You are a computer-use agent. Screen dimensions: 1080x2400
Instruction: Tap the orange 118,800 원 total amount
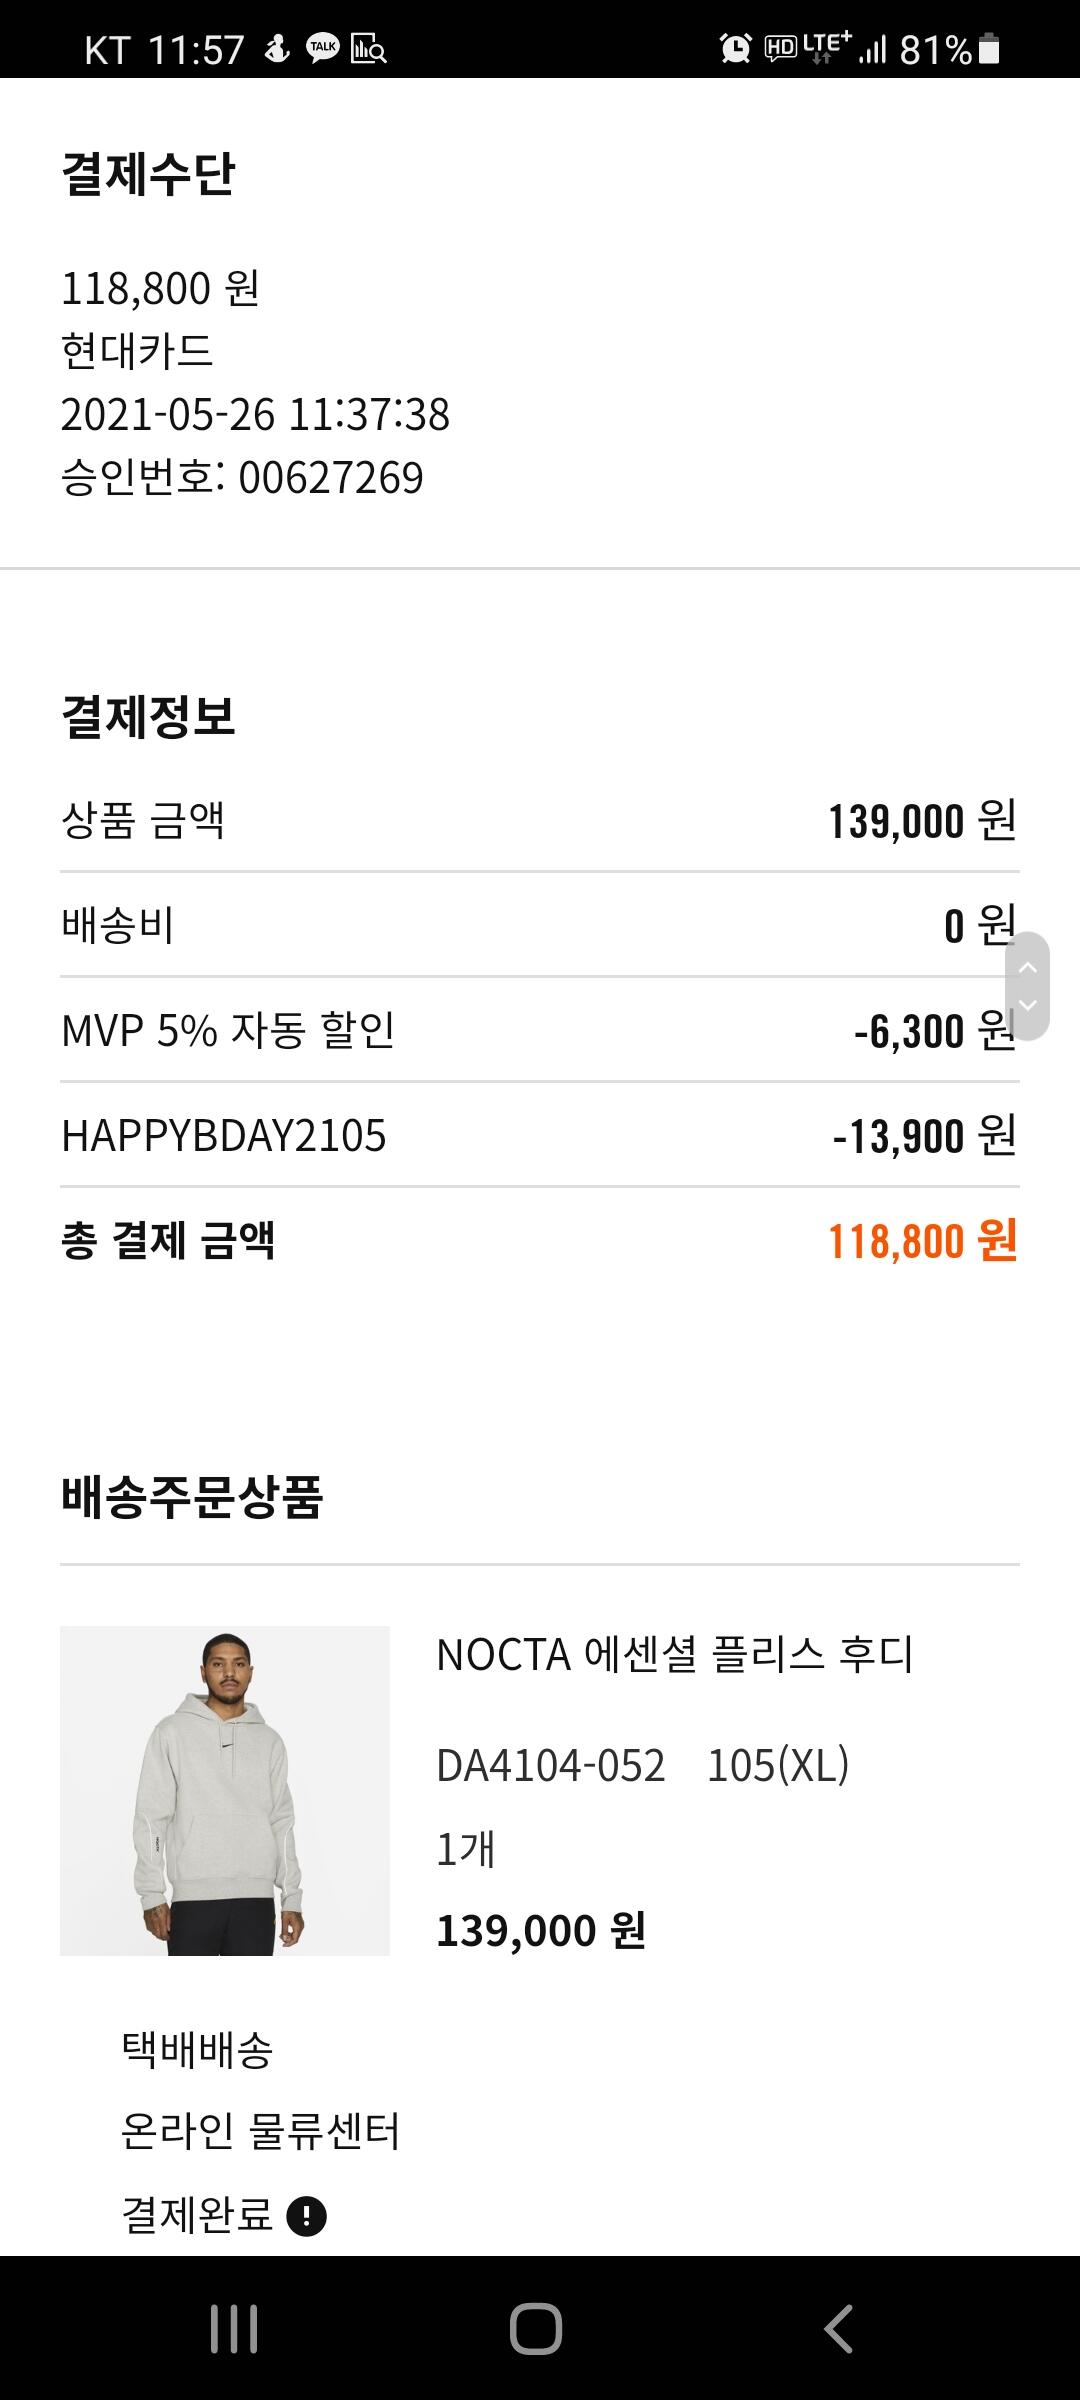click(922, 1241)
